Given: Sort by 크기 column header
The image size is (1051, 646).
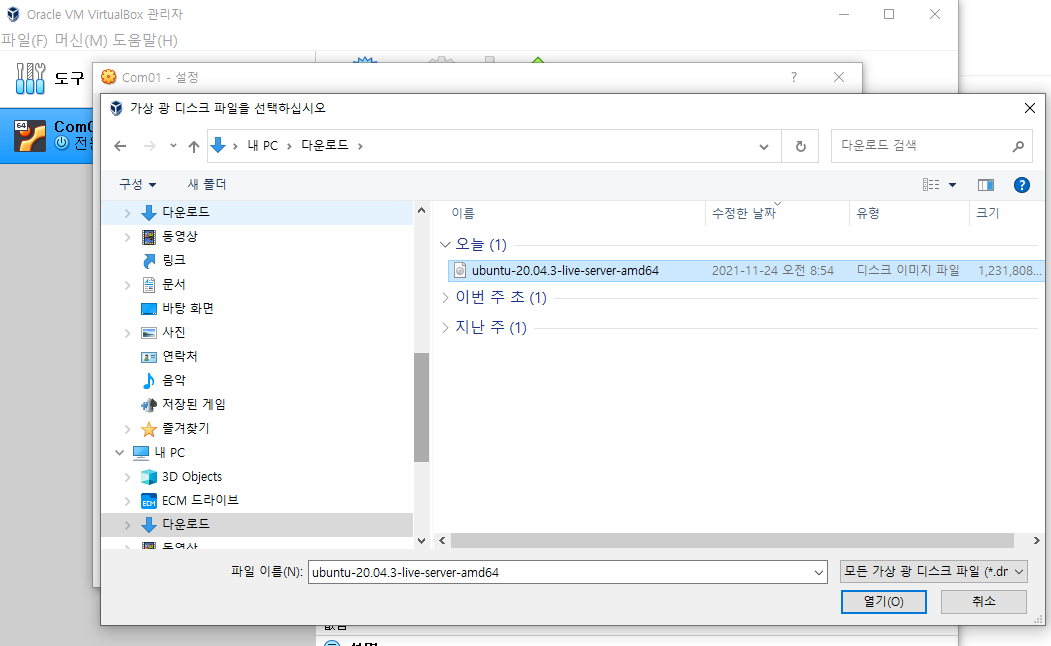Looking at the screenshot, I should pyautogui.click(x=987, y=213).
